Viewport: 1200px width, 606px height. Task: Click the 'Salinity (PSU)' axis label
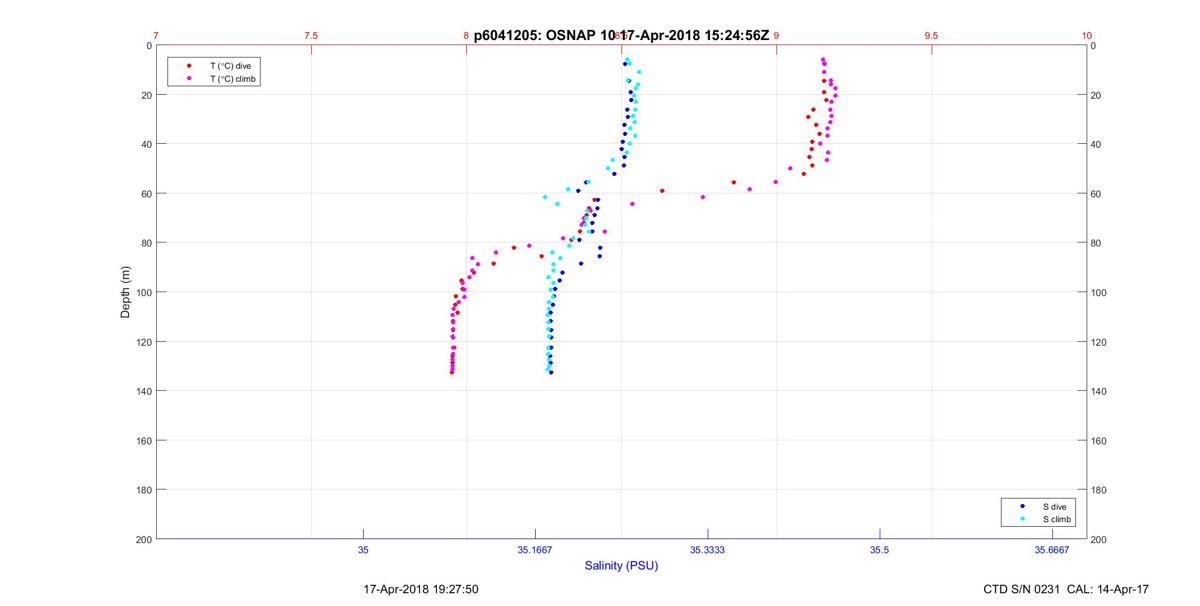point(621,566)
